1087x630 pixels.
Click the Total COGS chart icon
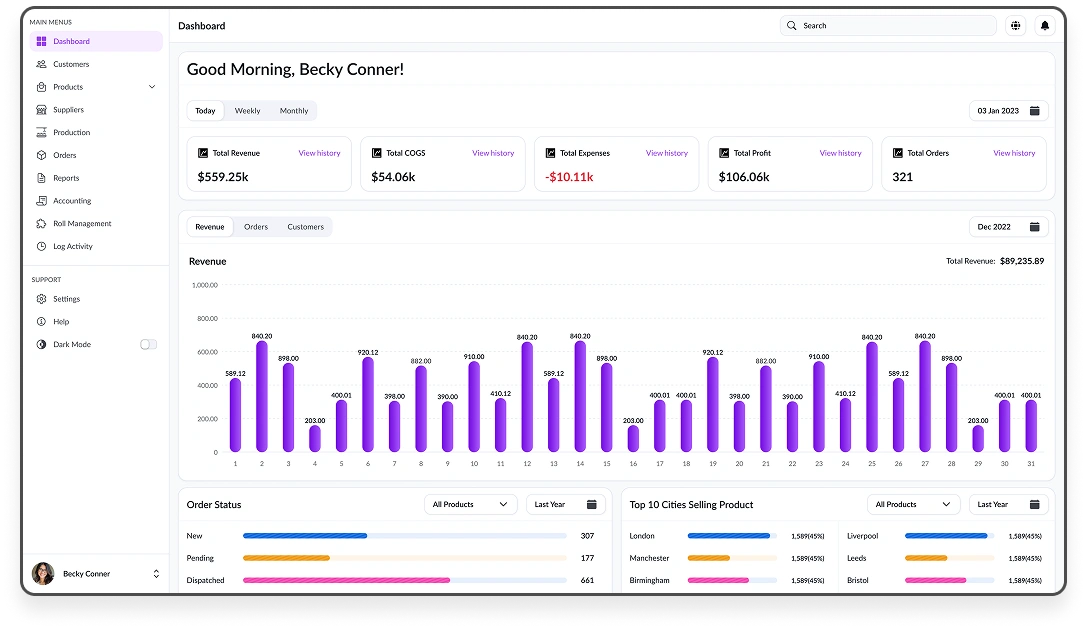point(377,153)
